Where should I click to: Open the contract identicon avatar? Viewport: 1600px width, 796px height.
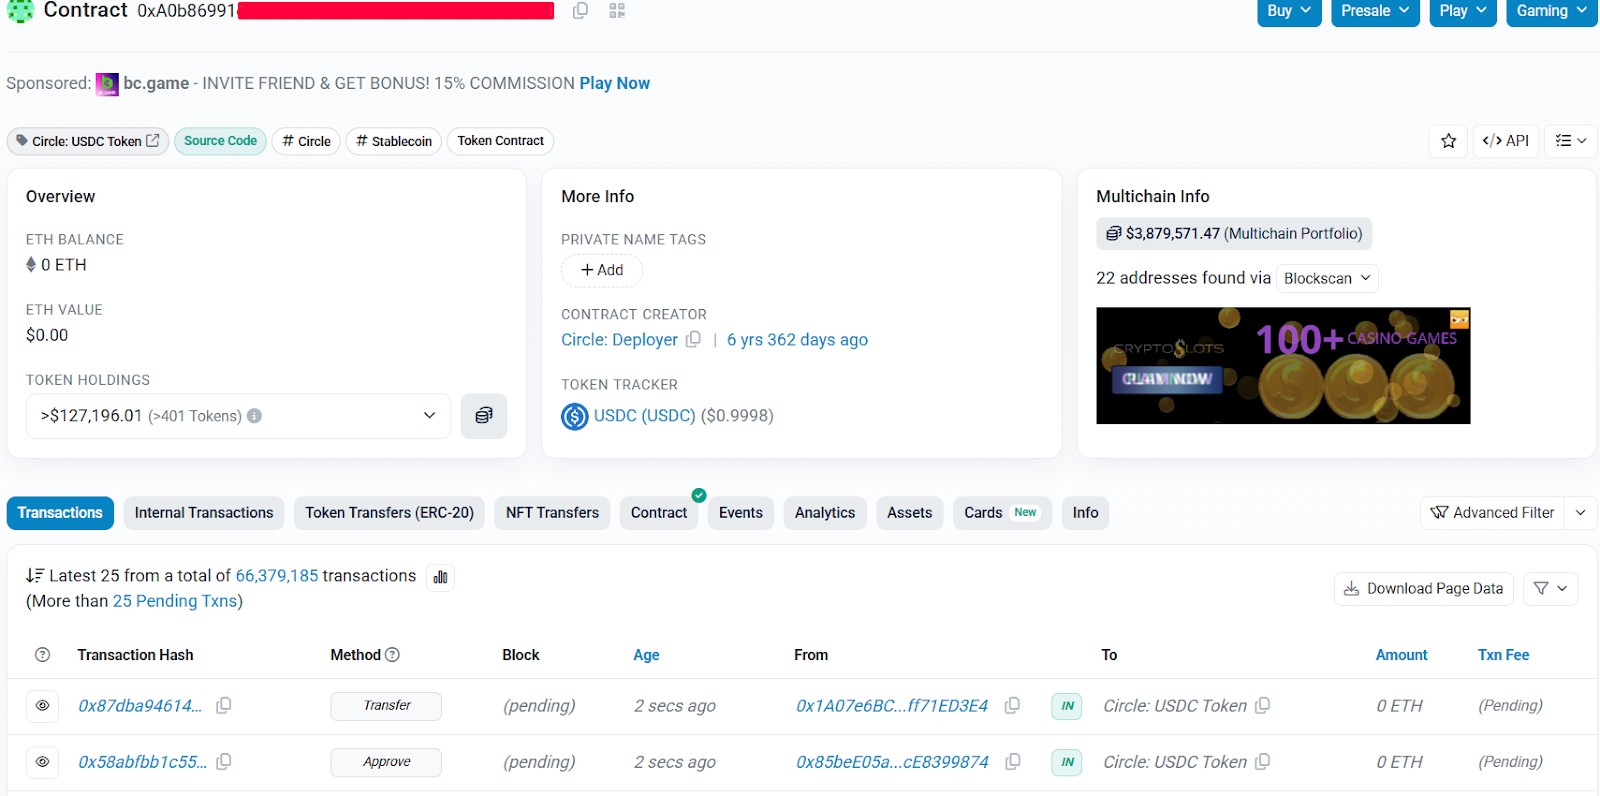pos(20,10)
